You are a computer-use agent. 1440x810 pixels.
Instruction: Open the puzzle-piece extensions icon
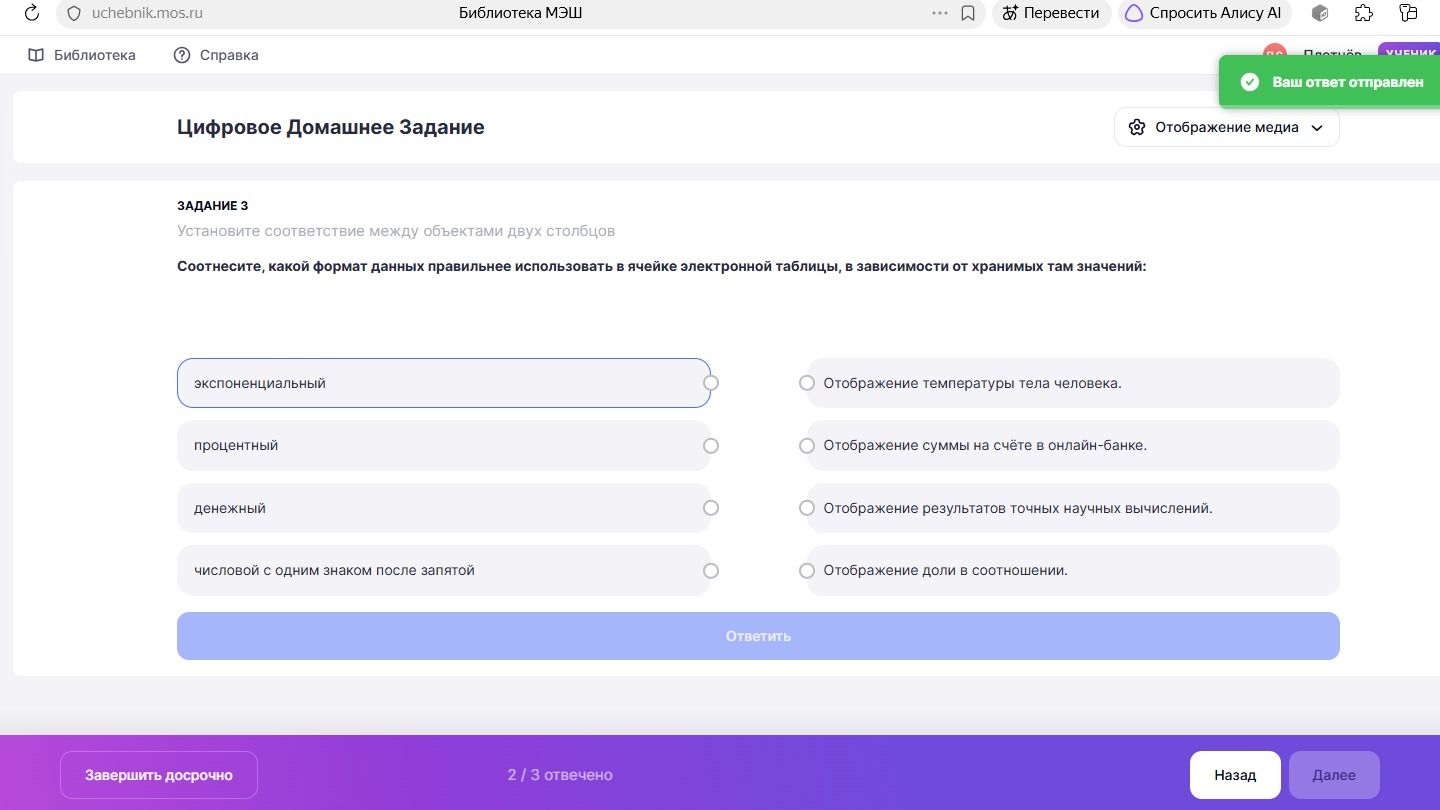[x=1363, y=13]
